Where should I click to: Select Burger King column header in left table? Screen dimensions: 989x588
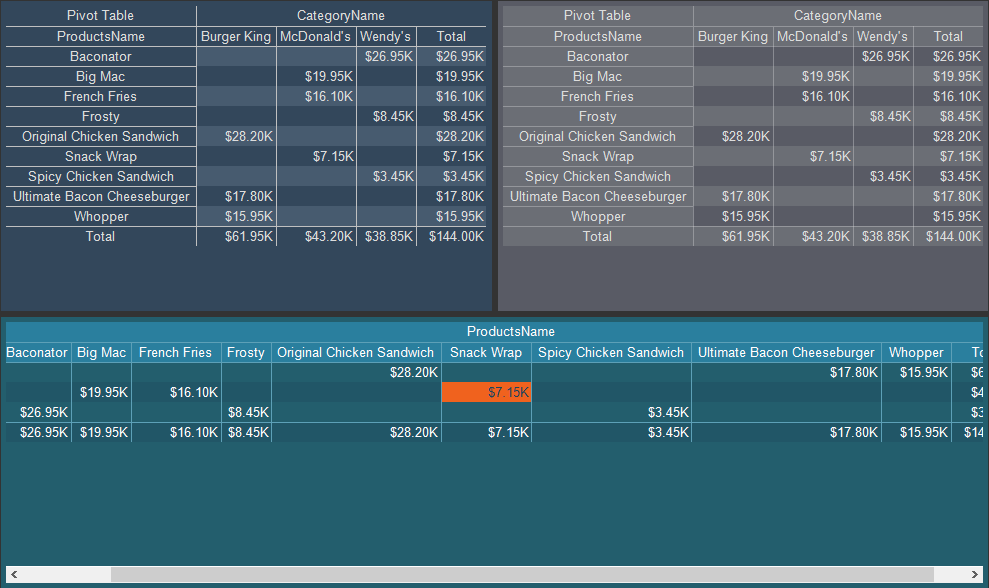tap(236, 36)
